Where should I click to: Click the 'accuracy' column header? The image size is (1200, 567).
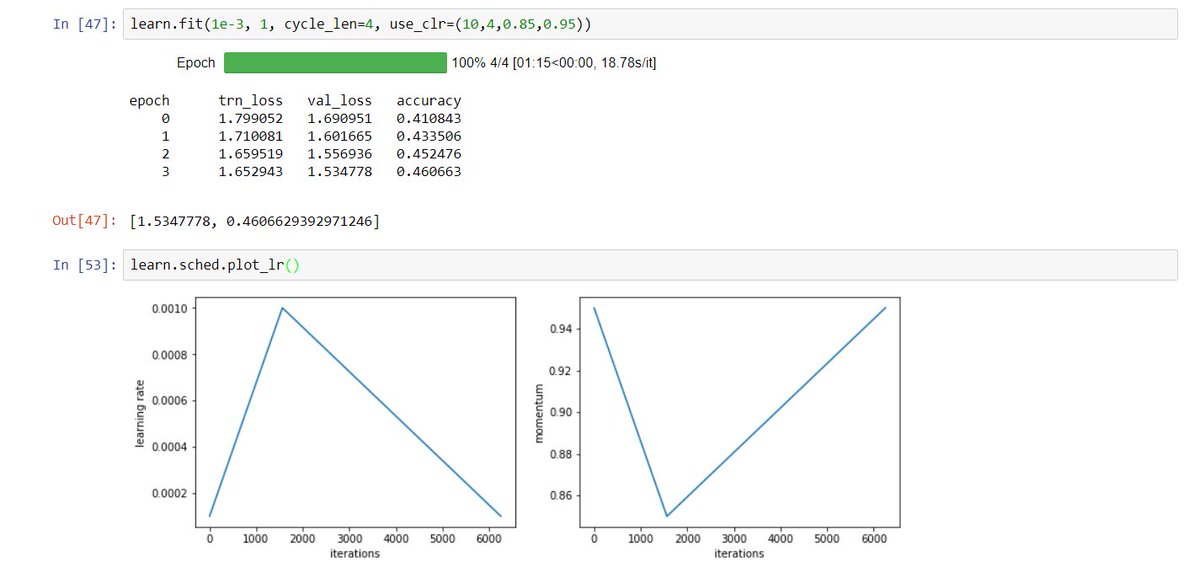tap(429, 101)
